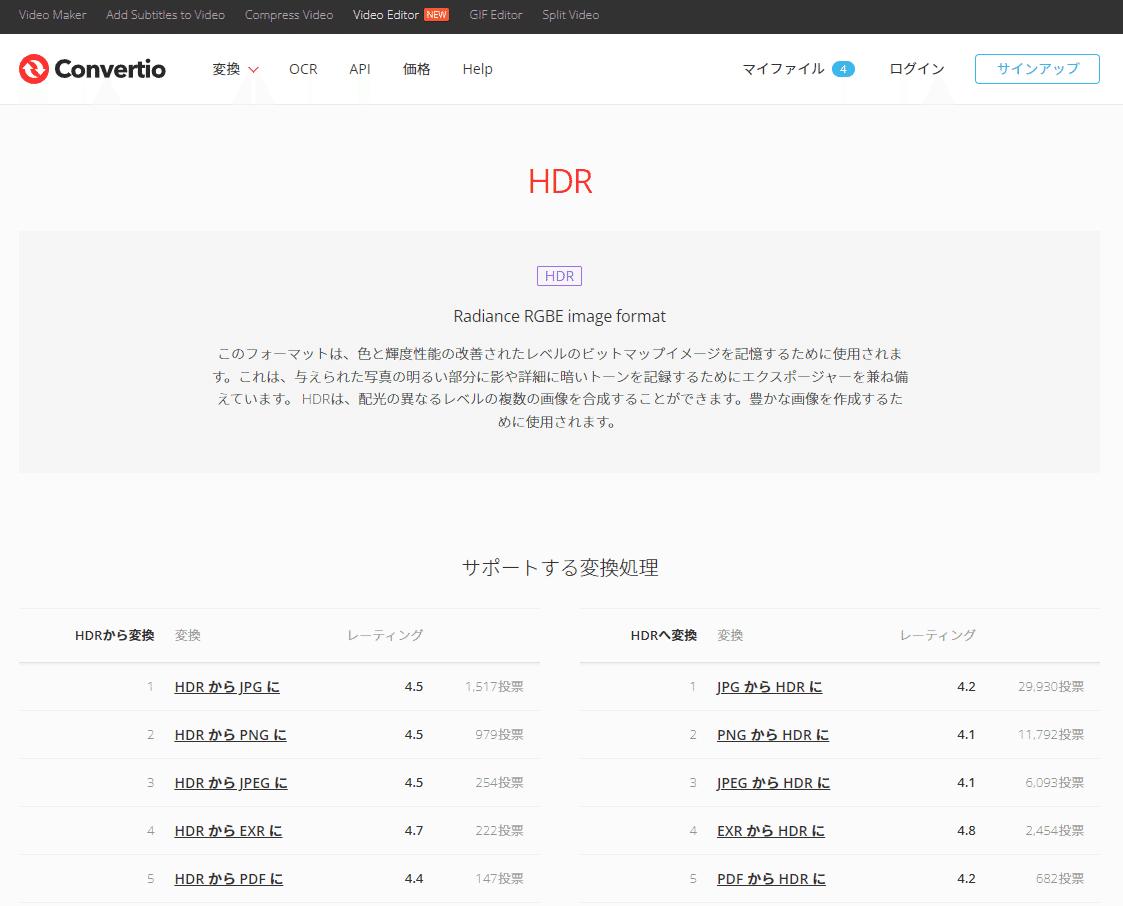Open the HDR から EXR に conversion

tap(228, 831)
